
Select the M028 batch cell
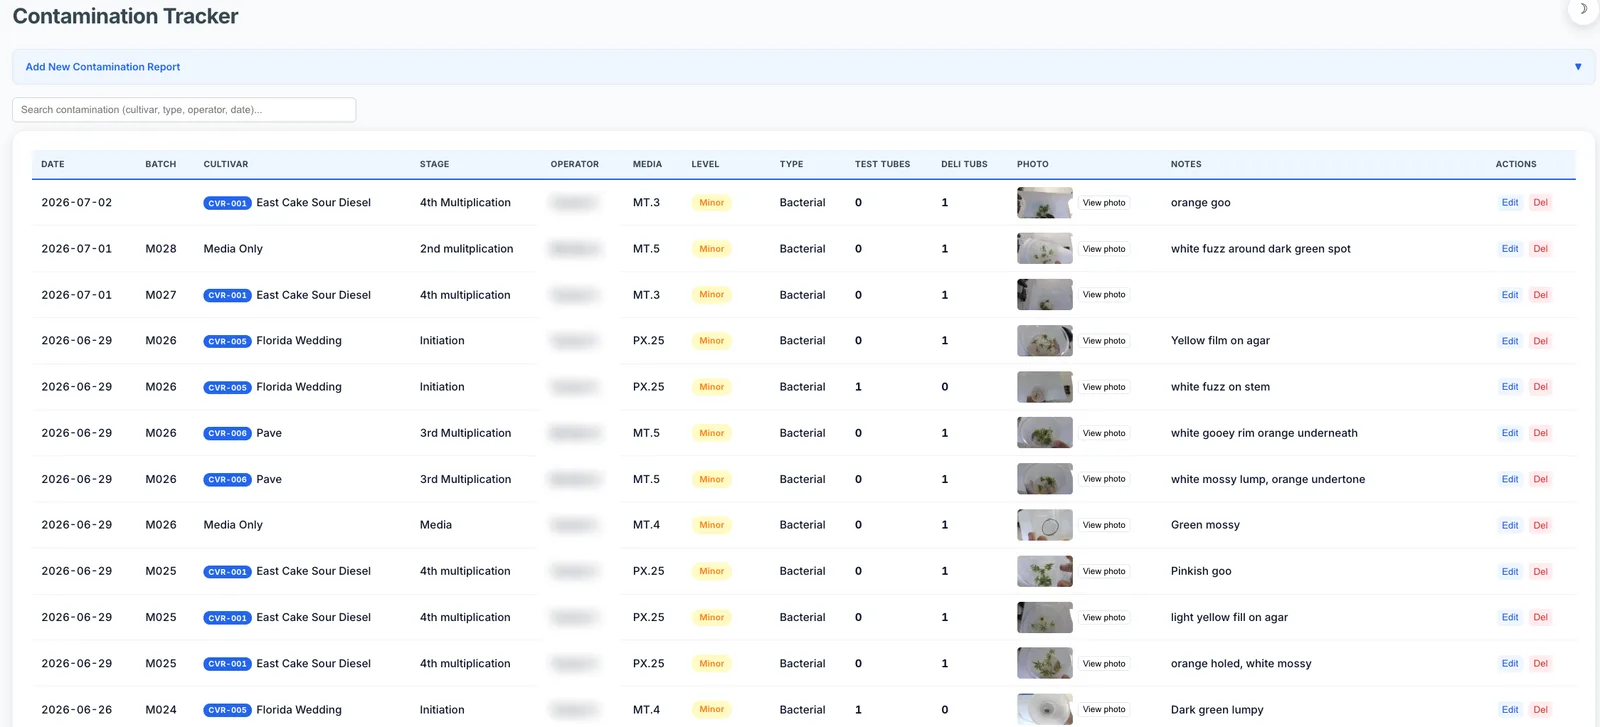point(161,249)
